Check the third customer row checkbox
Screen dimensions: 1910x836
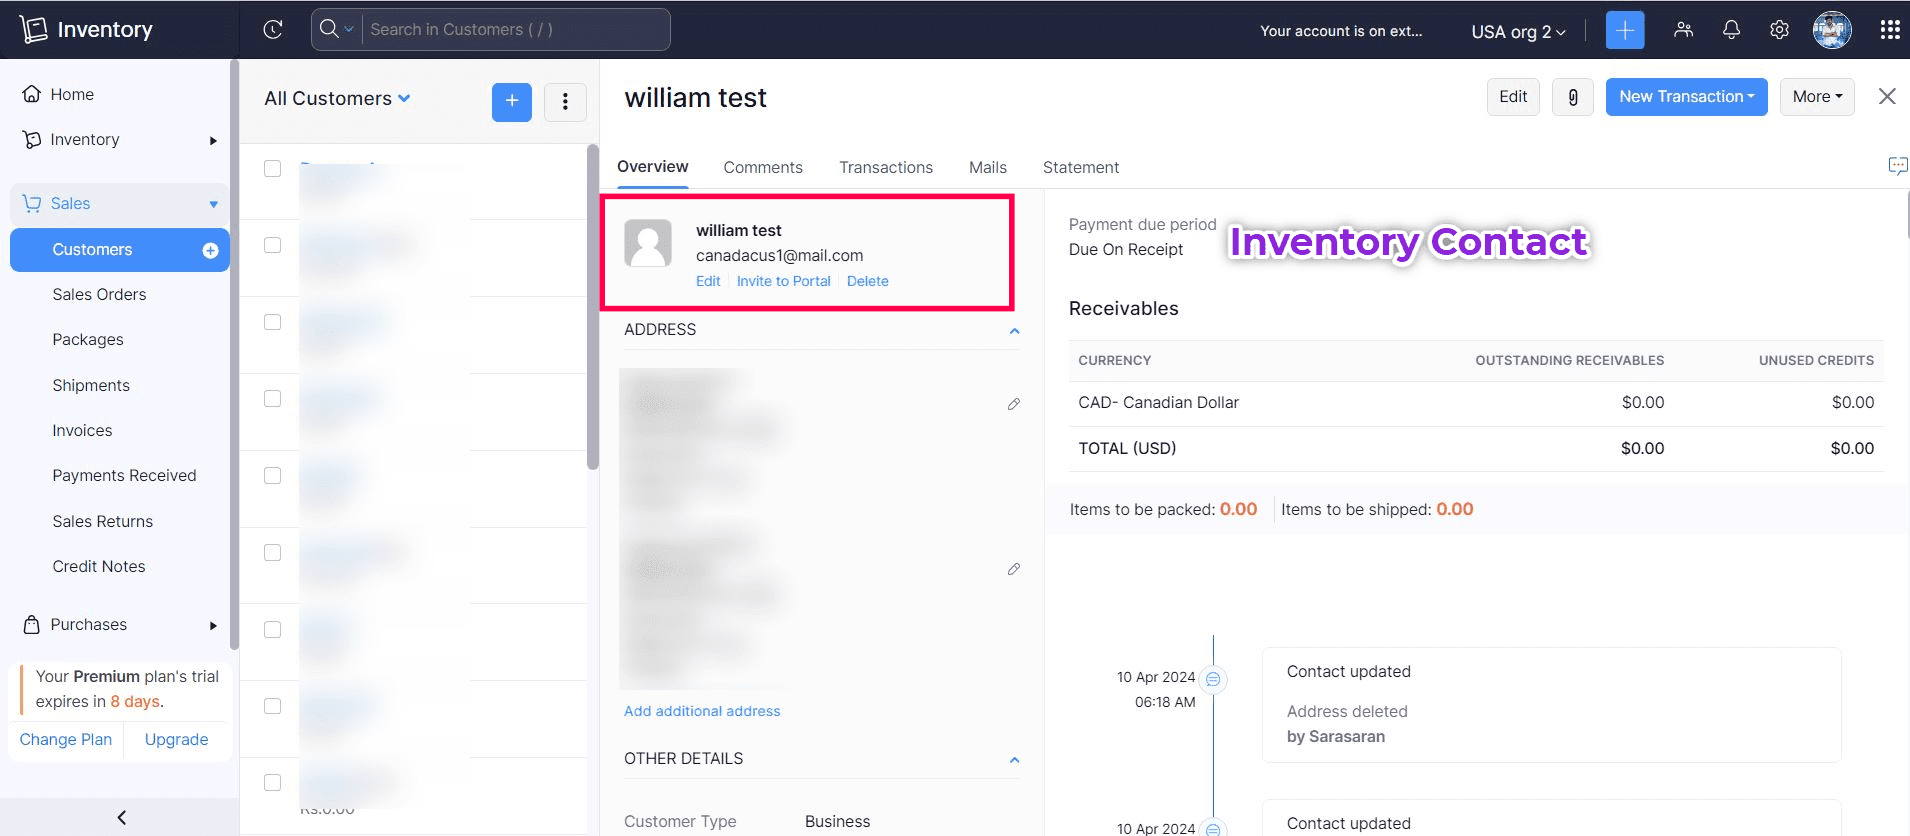(x=272, y=322)
